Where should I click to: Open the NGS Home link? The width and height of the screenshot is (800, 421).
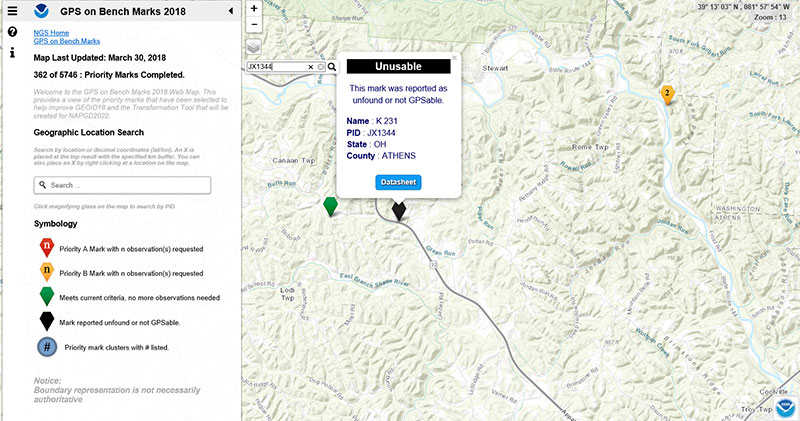click(51, 33)
